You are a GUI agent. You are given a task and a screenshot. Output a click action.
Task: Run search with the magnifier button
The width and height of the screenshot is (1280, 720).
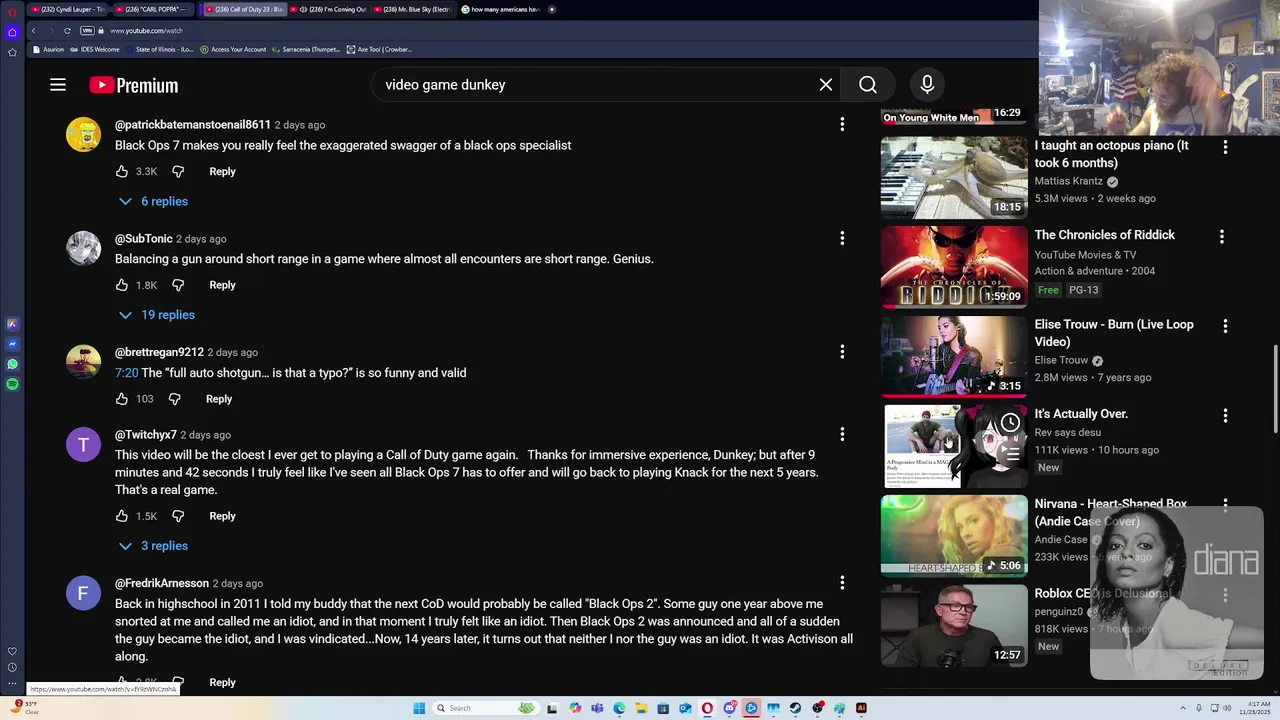(x=868, y=85)
